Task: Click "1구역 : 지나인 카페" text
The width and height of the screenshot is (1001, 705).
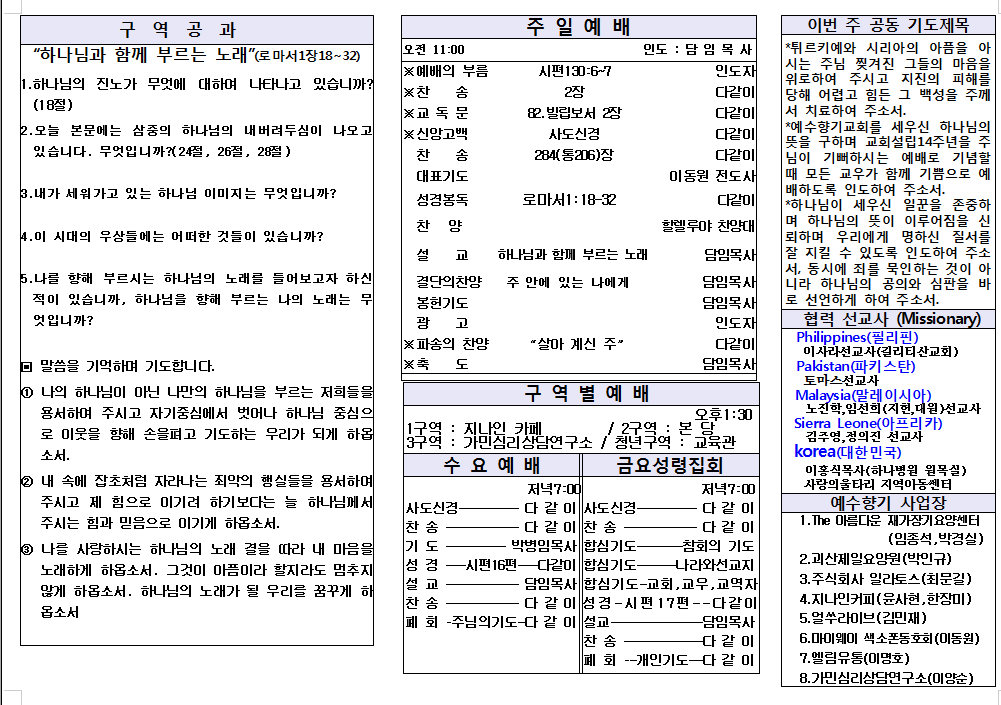Action: 474,428
